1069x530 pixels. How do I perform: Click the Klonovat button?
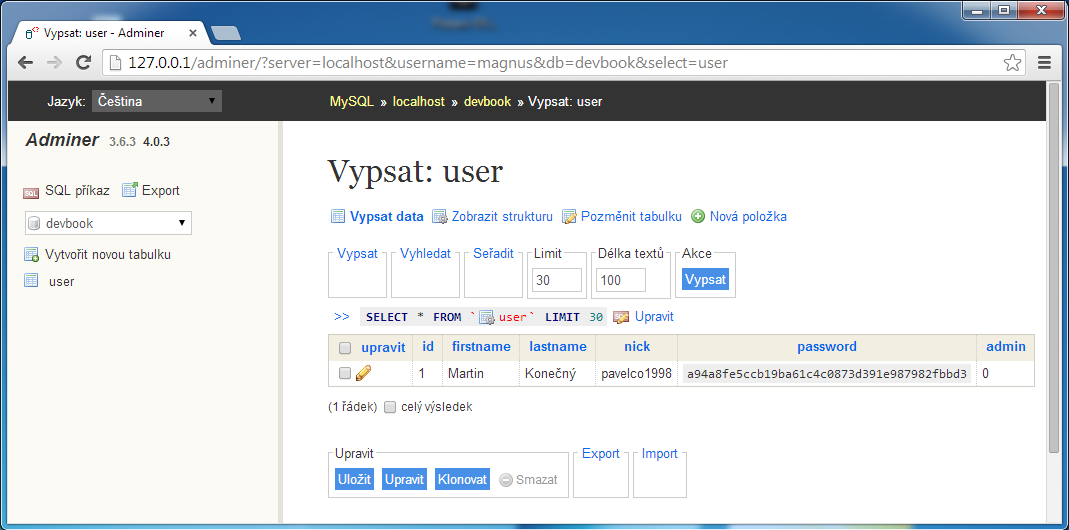point(463,480)
